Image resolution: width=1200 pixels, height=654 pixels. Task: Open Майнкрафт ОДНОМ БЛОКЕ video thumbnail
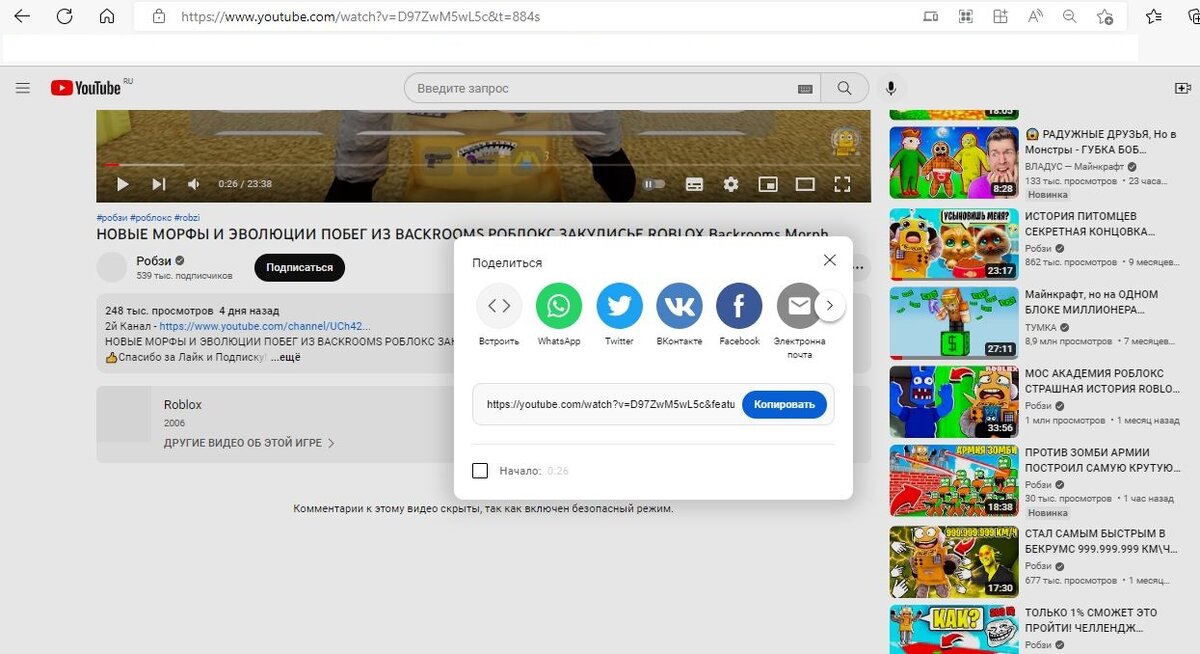click(954, 322)
